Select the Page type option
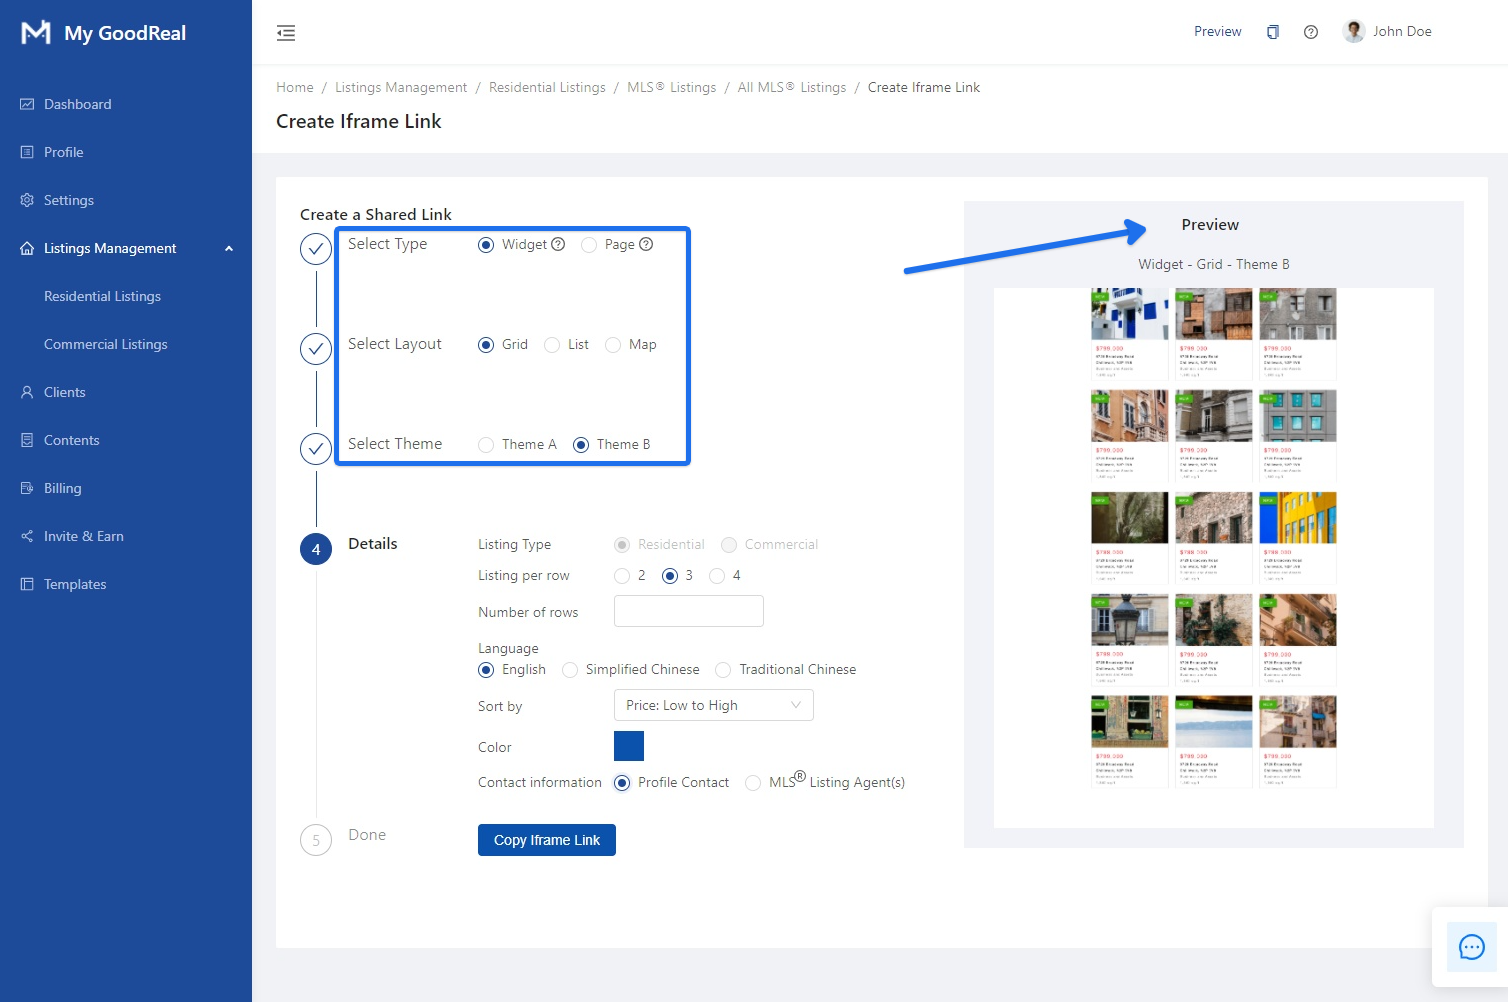Image resolution: width=1508 pixels, height=1002 pixels. click(x=588, y=244)
